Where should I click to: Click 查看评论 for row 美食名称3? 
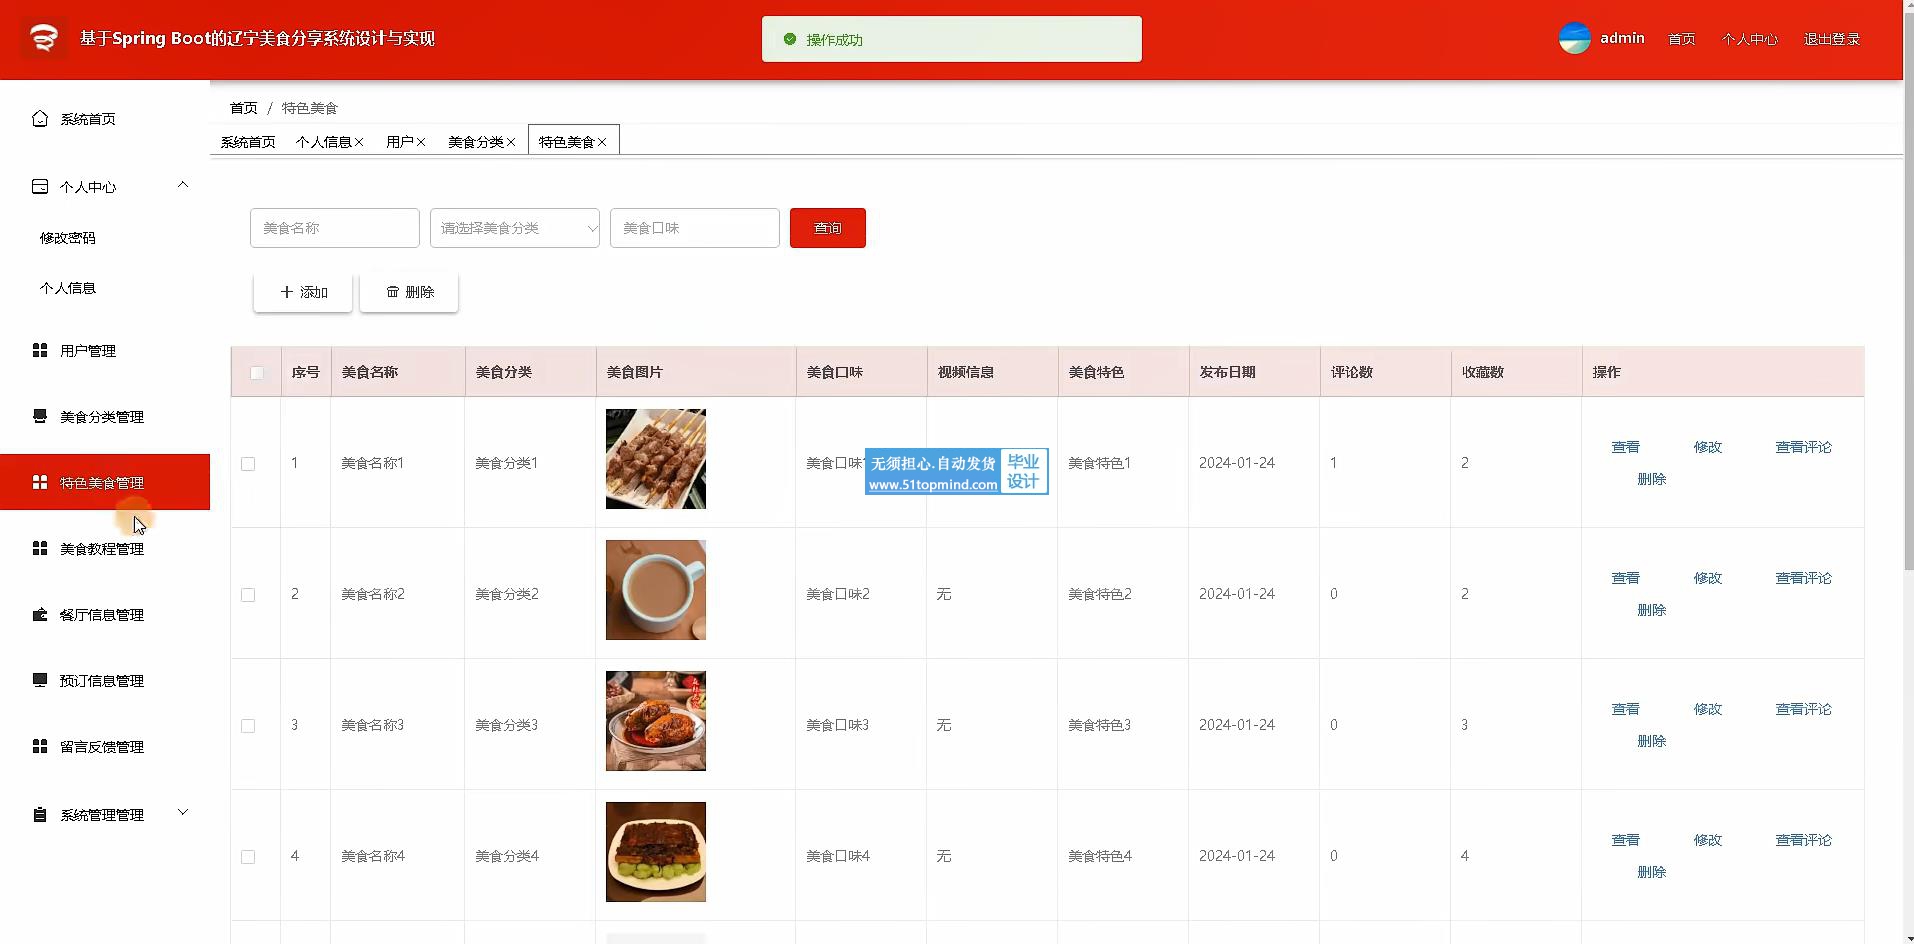point(1804,709)
